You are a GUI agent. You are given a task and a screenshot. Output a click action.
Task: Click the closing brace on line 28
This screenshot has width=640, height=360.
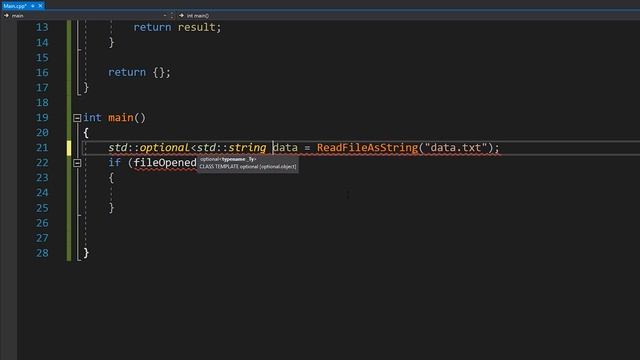click(86, 253)
